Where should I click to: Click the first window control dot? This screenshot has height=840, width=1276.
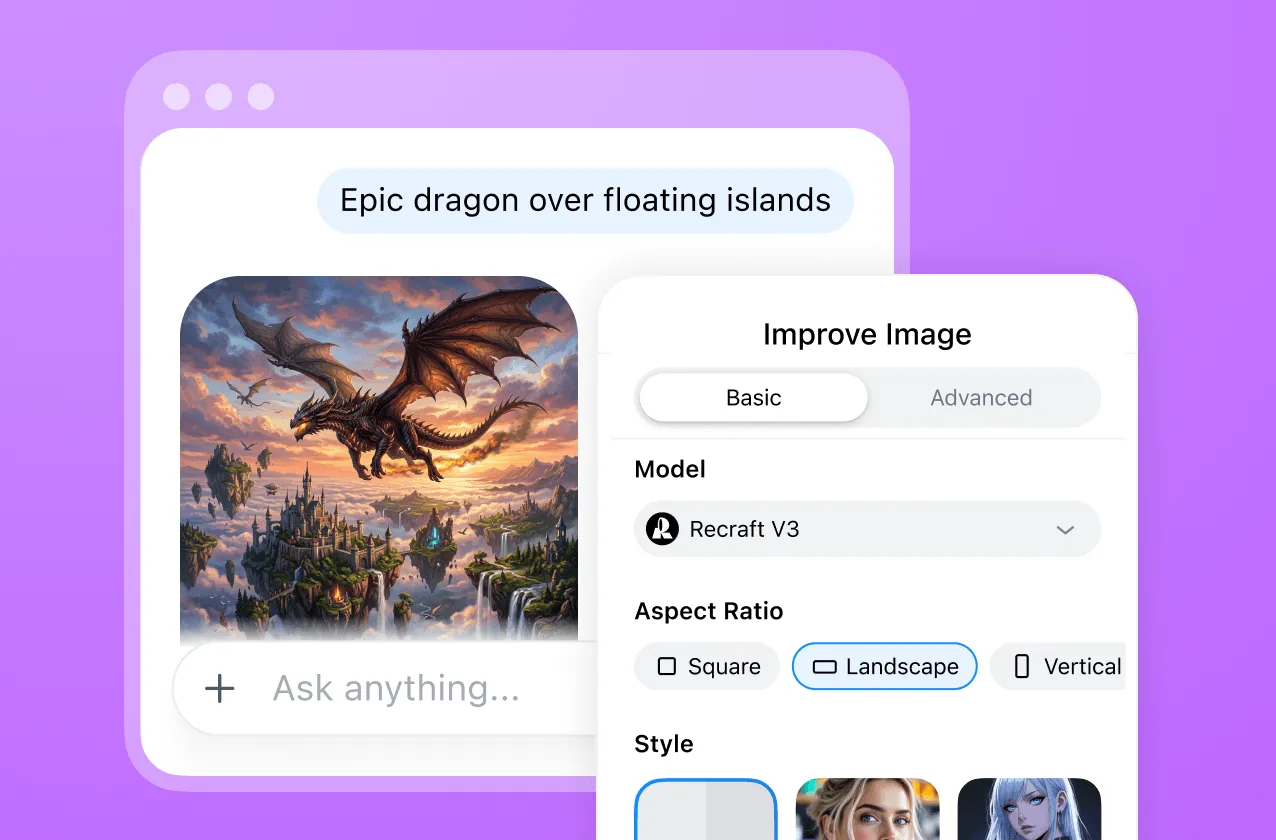(177, 97)
